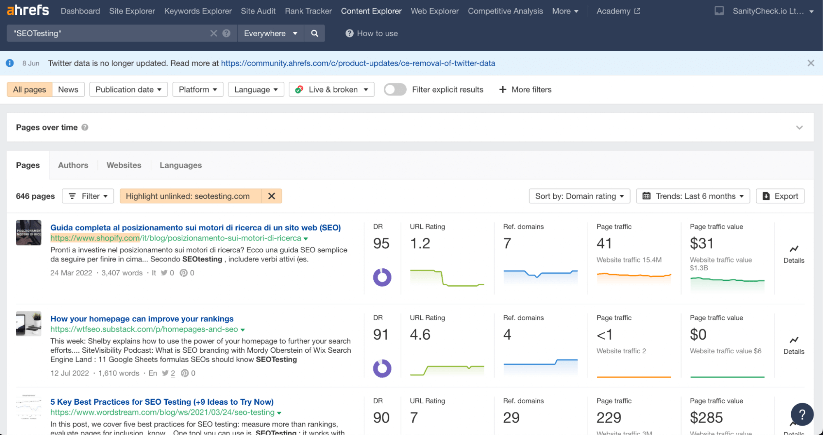Select the All pages filter
This screenshot has height=435, width=823.
click(x=29, y=89)
